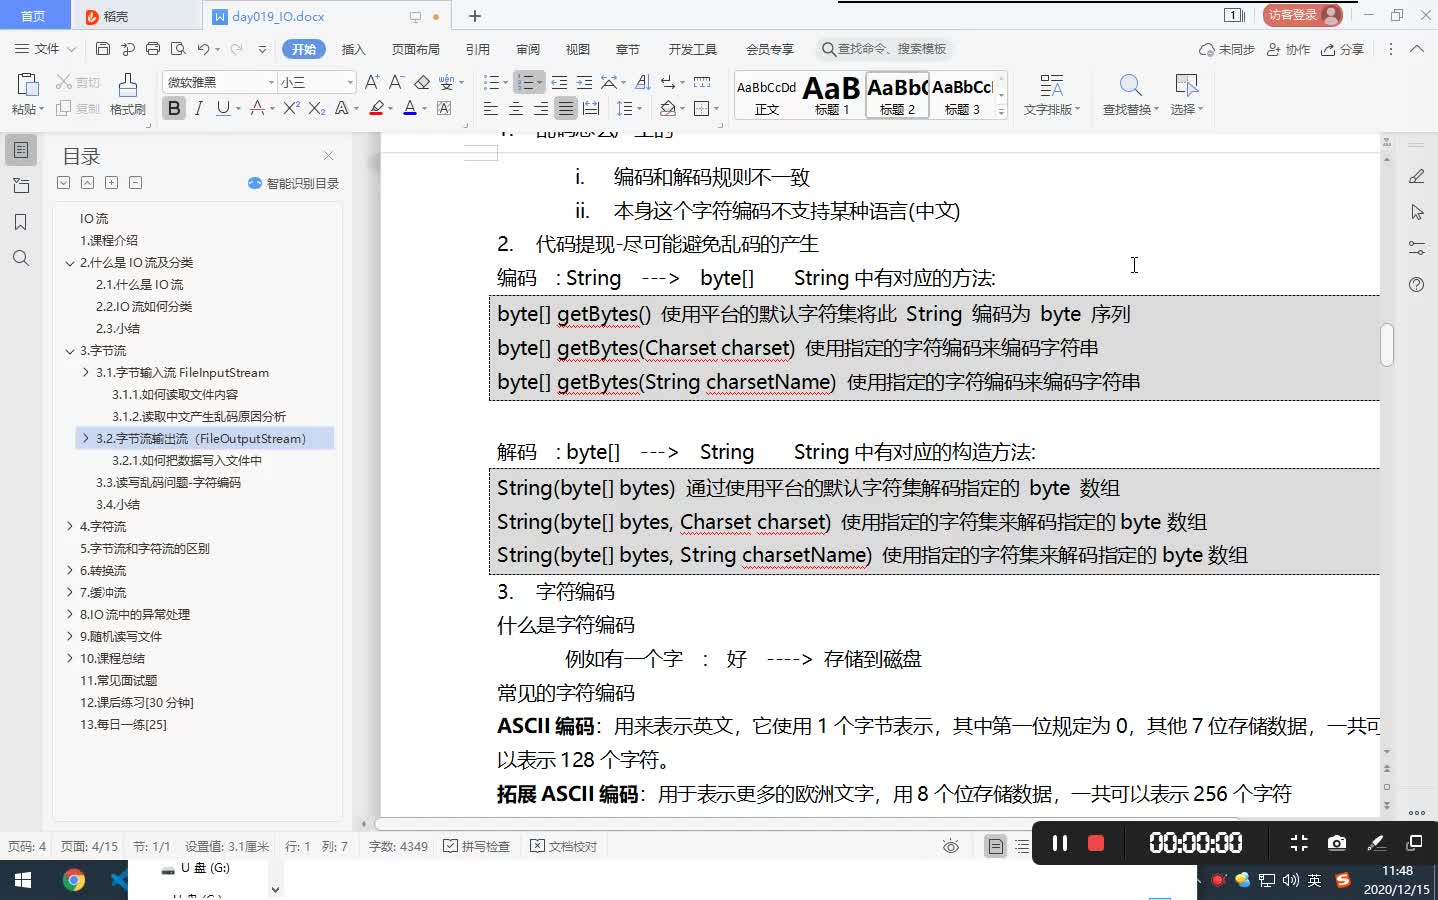Screen dimensions: 1438x900
Task: Center align the text
Action: (515, 108)
